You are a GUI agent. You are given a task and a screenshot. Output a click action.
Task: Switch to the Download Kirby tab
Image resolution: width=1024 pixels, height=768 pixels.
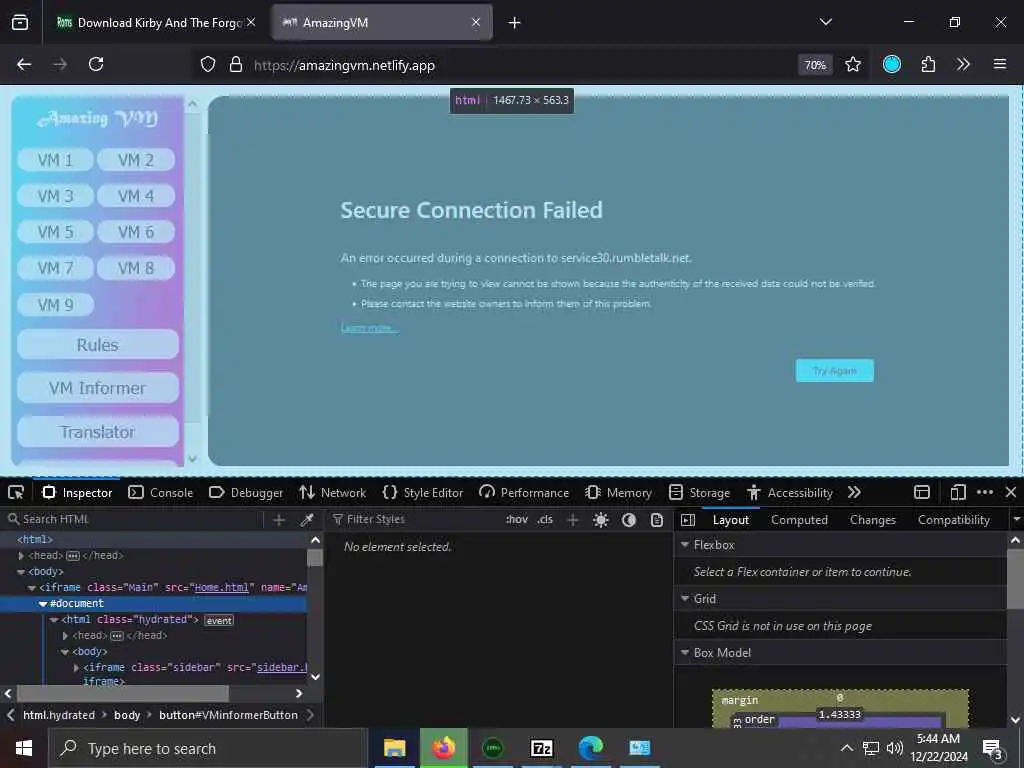coord(150,23)
